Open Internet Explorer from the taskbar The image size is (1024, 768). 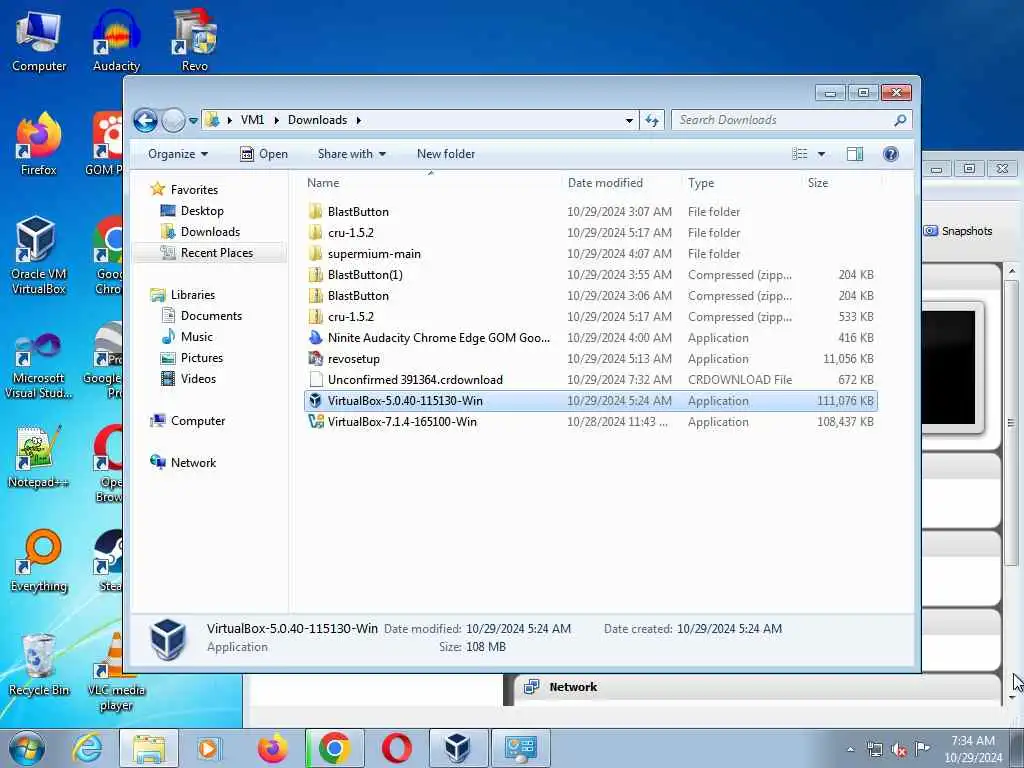pyautogui.click(x=87, y=748)
